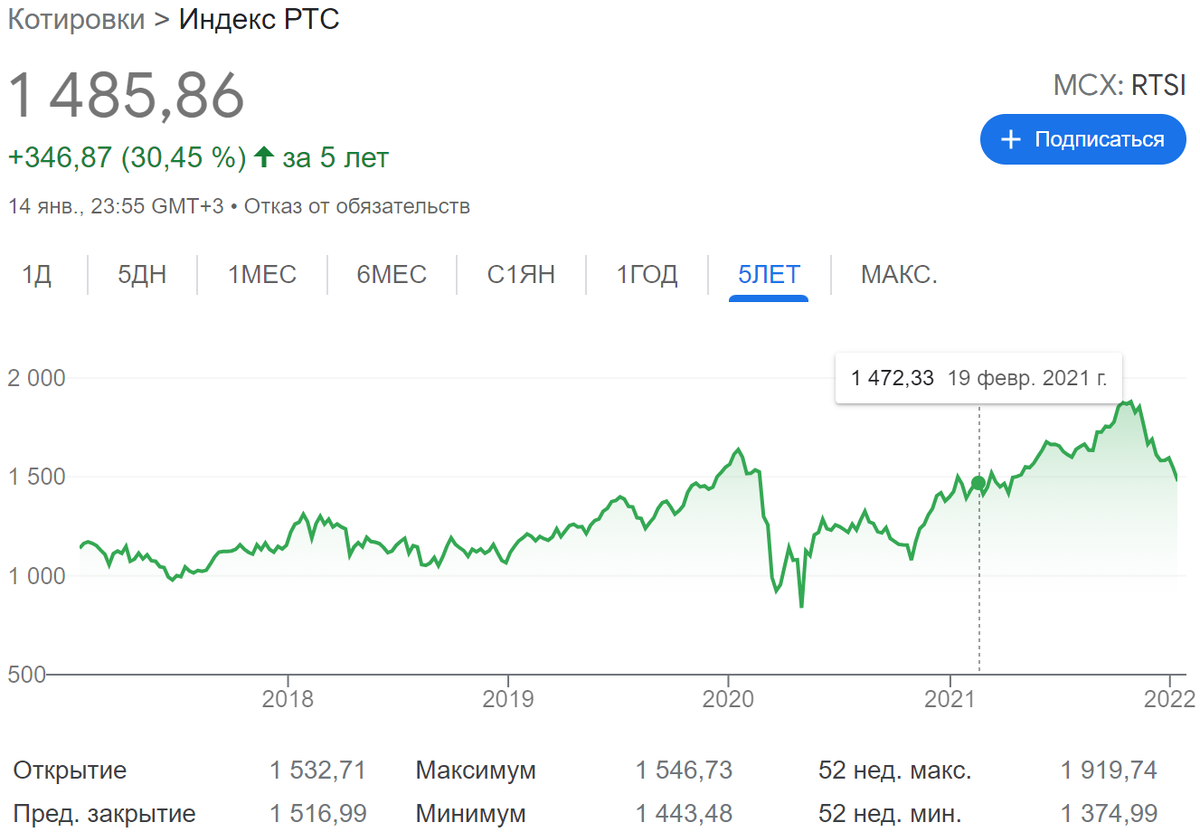Screen dimensions: 1200x832
Task: Switch to the 1Д time range tab
Action: coord(37,274)
